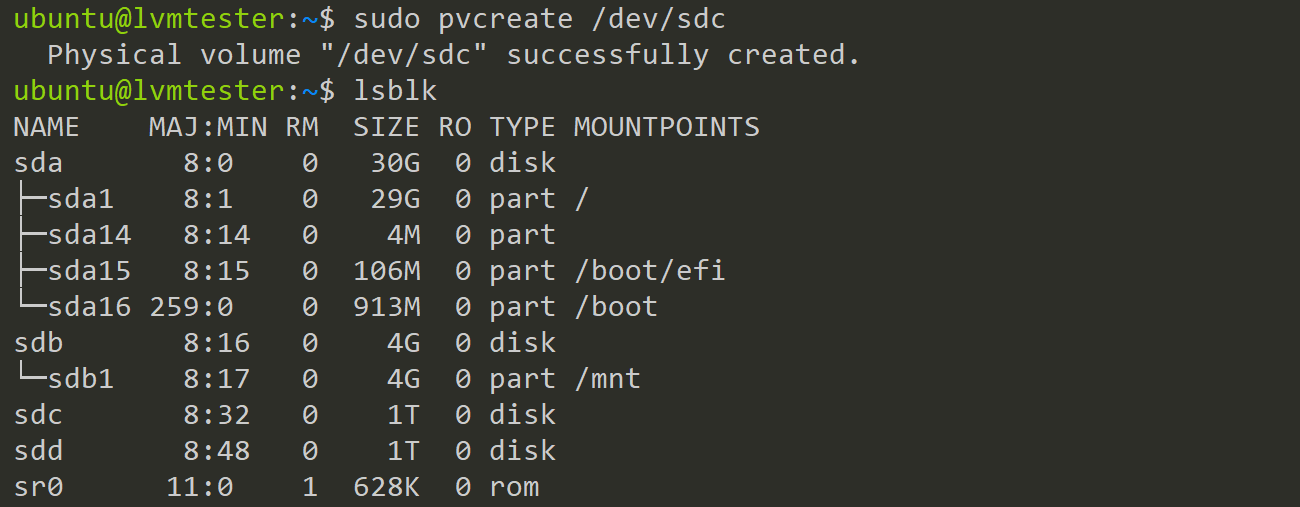Click the /boot/efi mount point
The height and width of the screenshot is (507, 1300).
649,271
